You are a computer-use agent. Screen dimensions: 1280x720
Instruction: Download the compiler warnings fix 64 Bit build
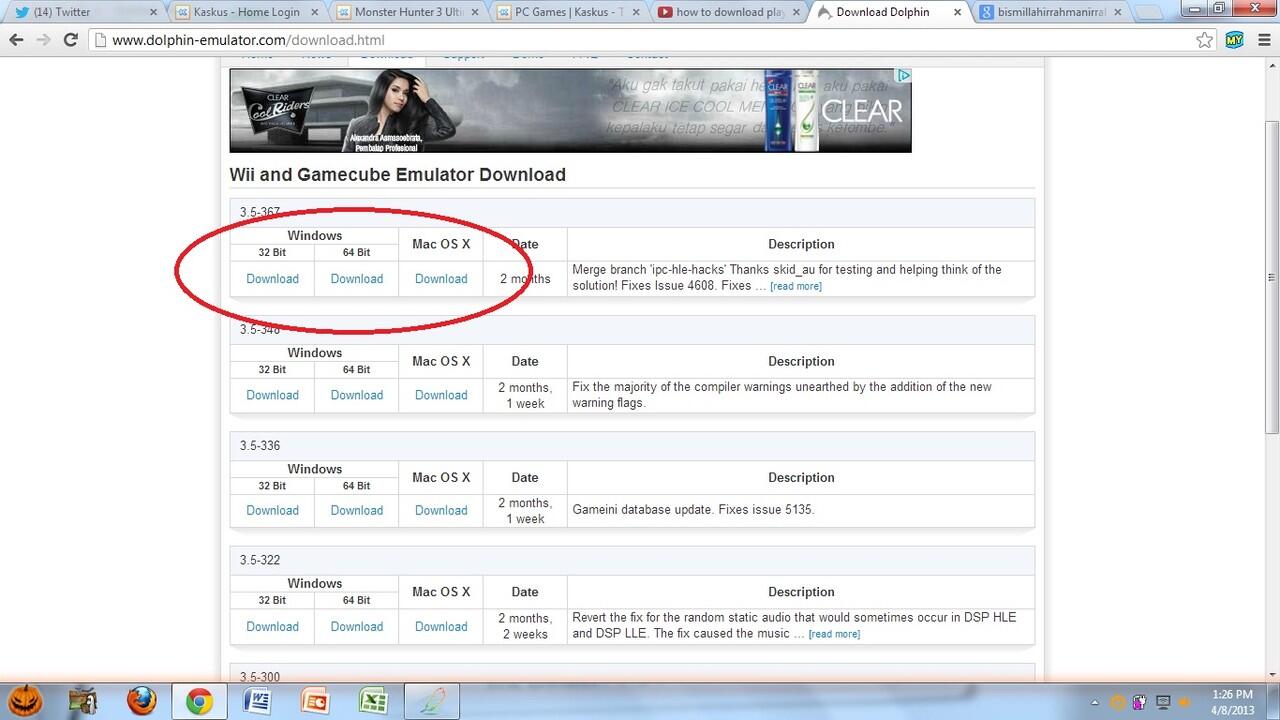[357, 395]
